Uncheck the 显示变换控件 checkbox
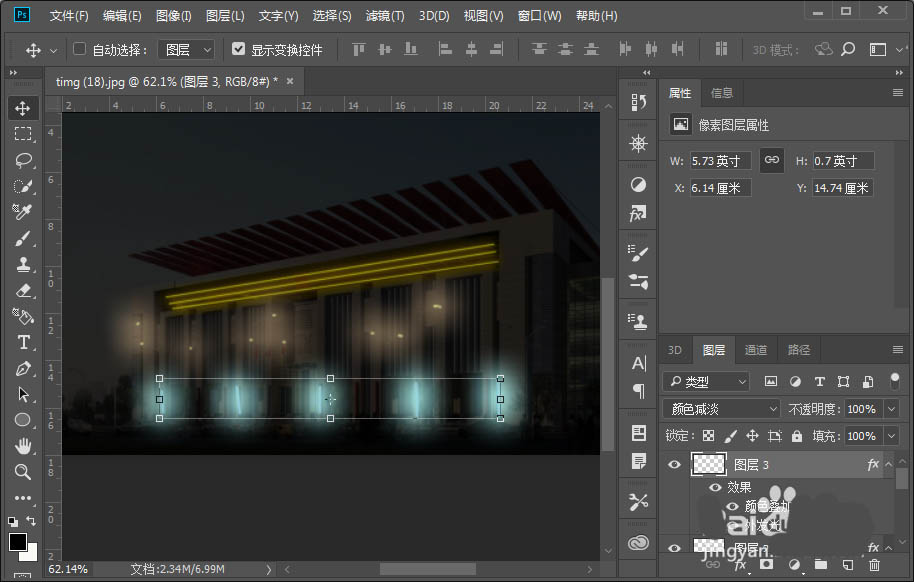 (x=238, y=49)
